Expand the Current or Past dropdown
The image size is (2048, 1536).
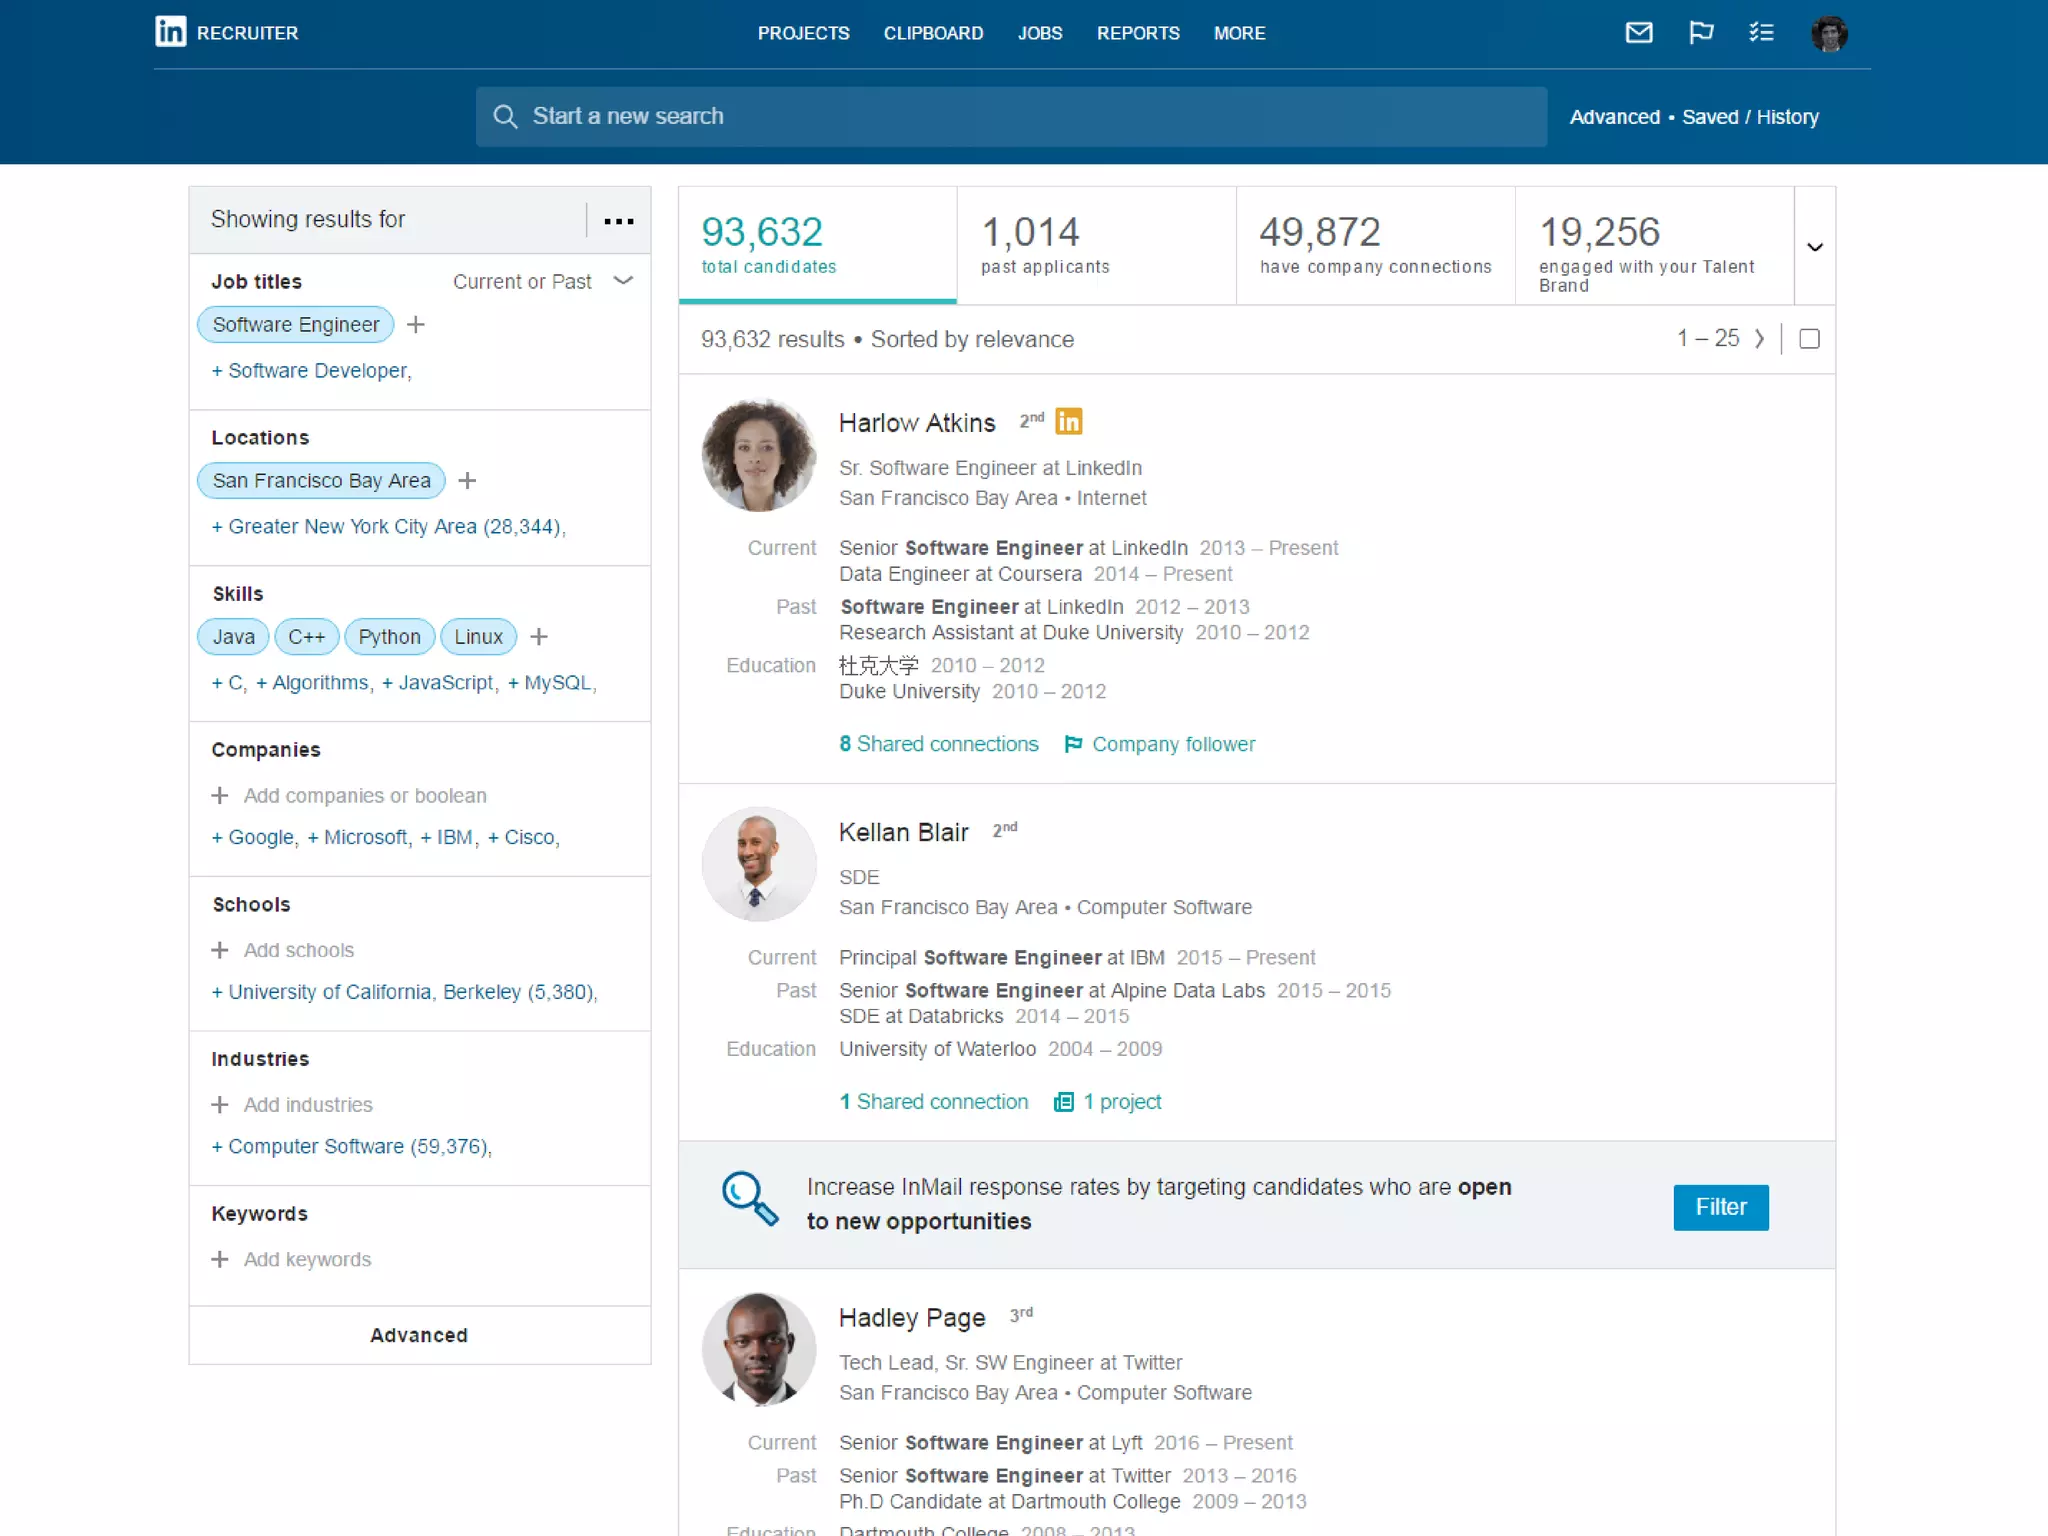543,281
